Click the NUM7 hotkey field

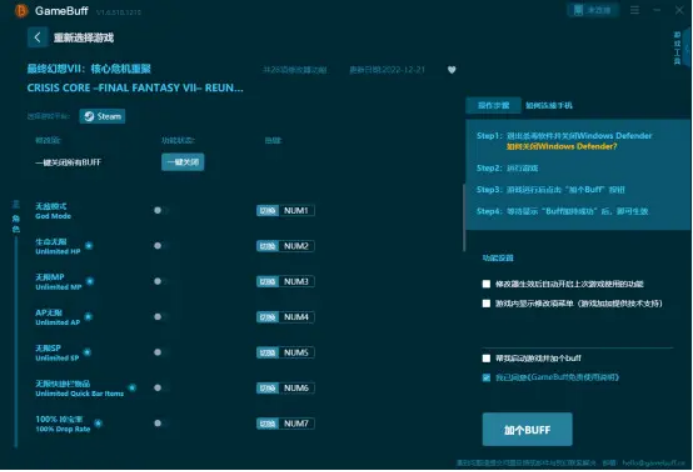[x=296, y=423]
